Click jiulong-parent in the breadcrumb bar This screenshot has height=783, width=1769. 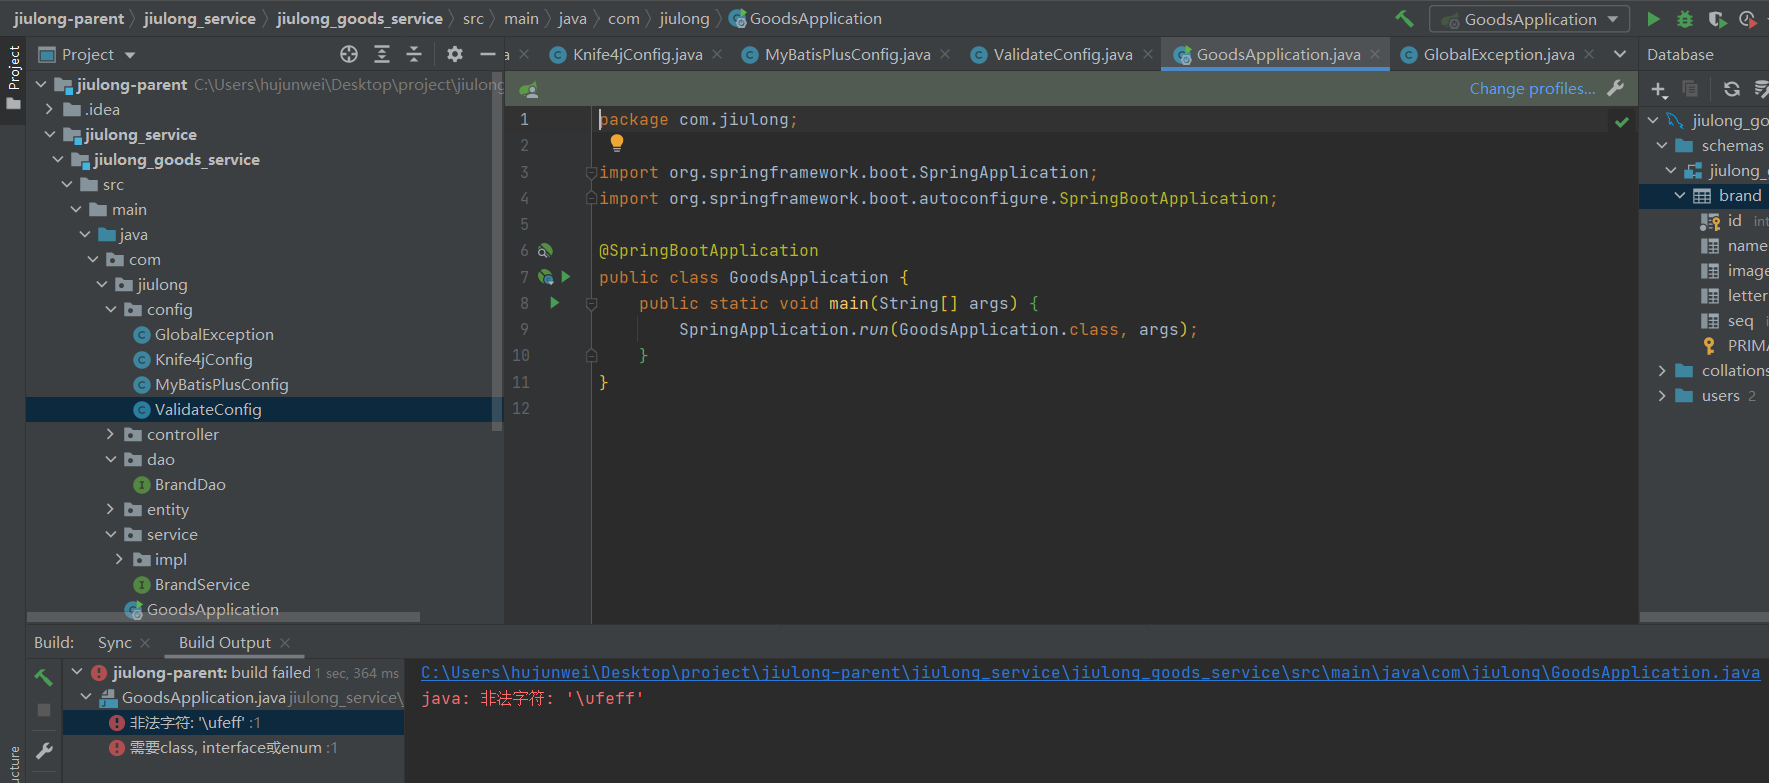69,18
